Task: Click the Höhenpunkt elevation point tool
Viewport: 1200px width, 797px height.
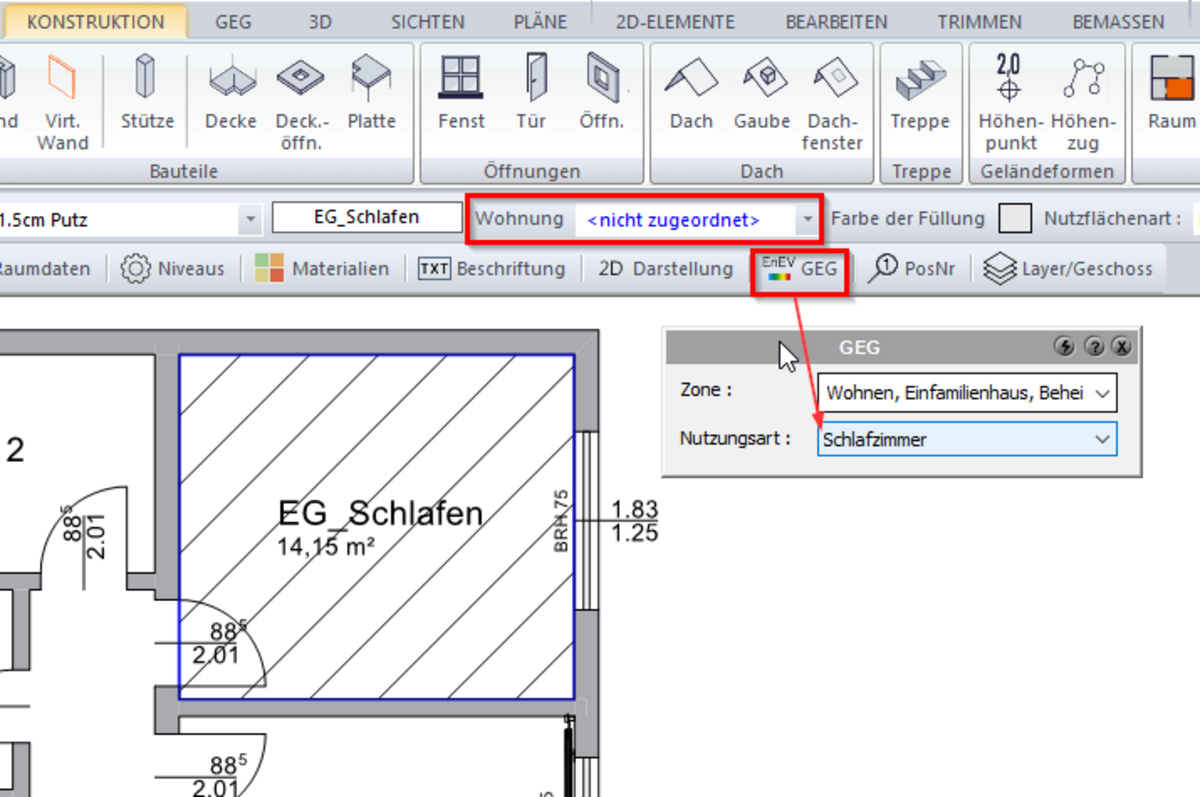Action: 1010,102
